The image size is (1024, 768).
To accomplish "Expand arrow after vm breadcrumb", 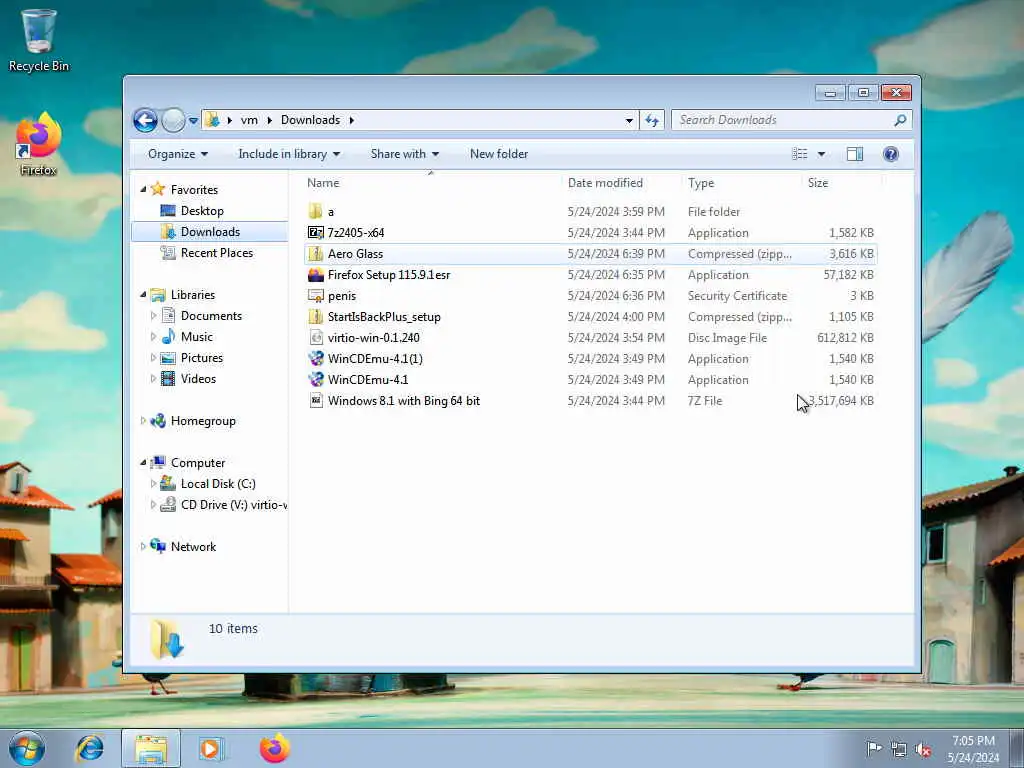I will [x=269, y=120].
